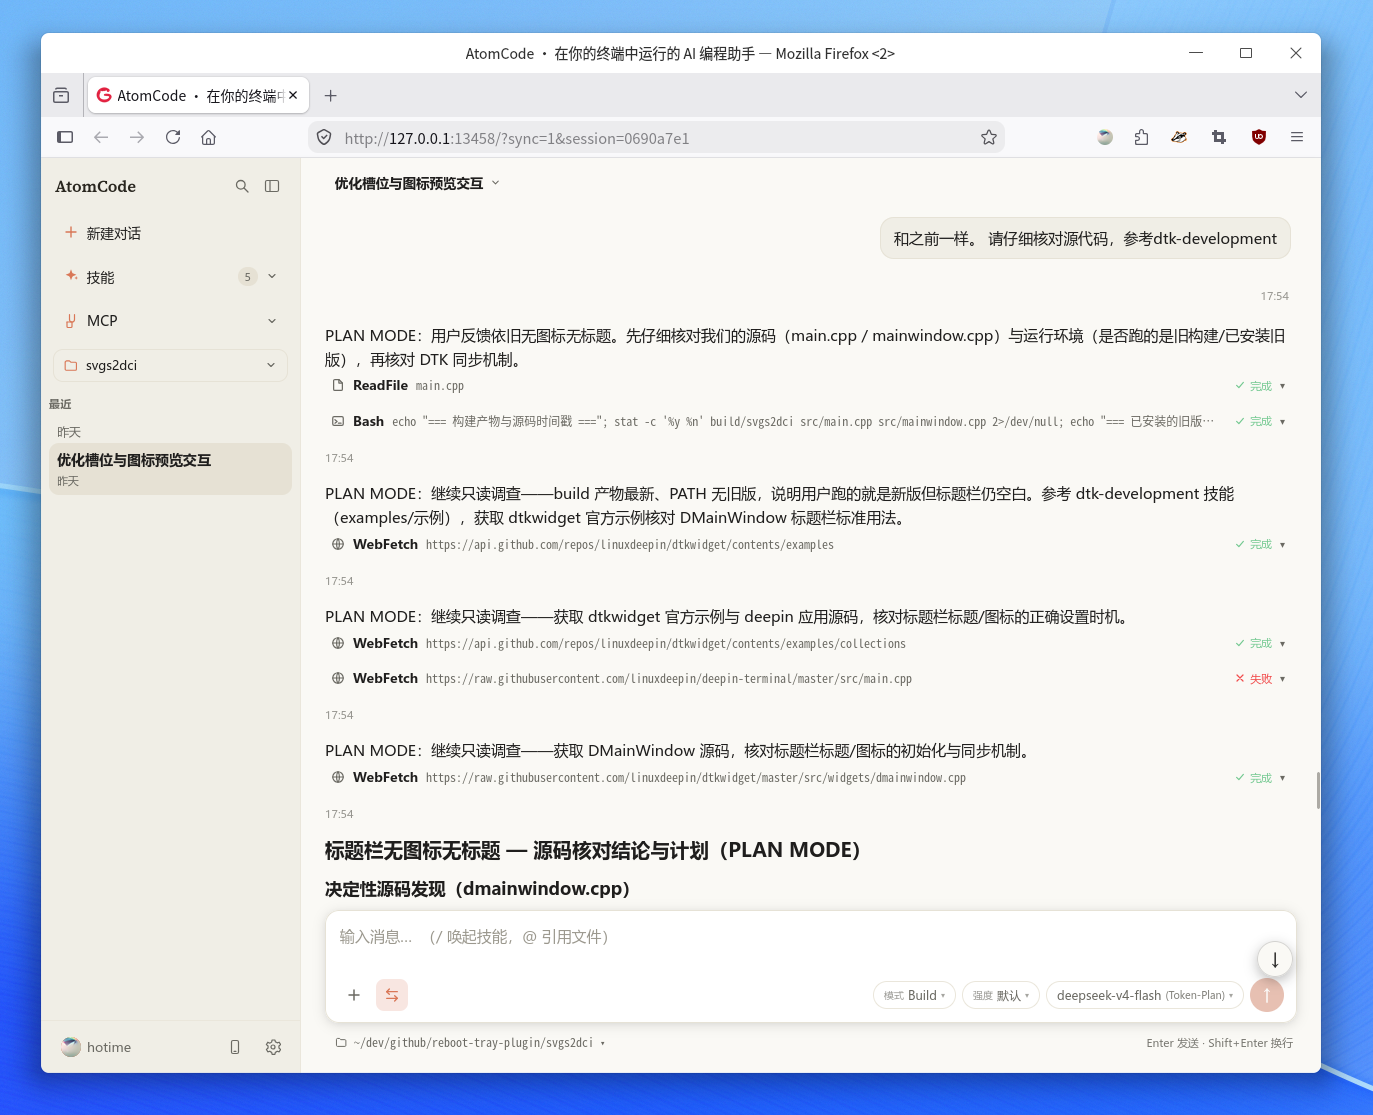Expand the MCP section chevron
The image size is (1373, 1115).
coord(272,321)
